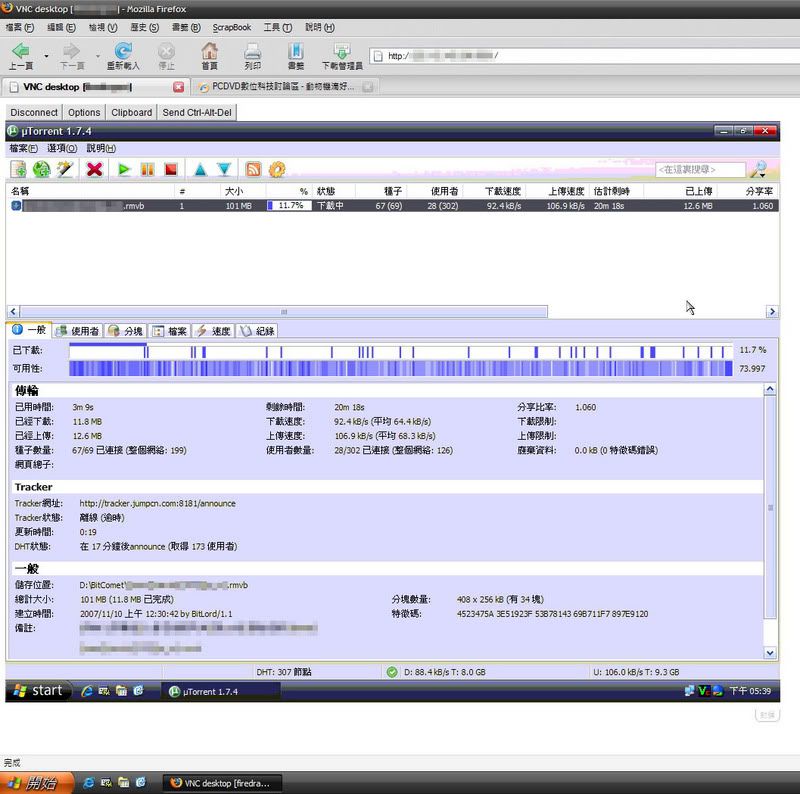The width and height of the screenshot is (800, 794).
Task: Click the torrent list horizontal scrollbar left arrow
Action: point(13,311)
